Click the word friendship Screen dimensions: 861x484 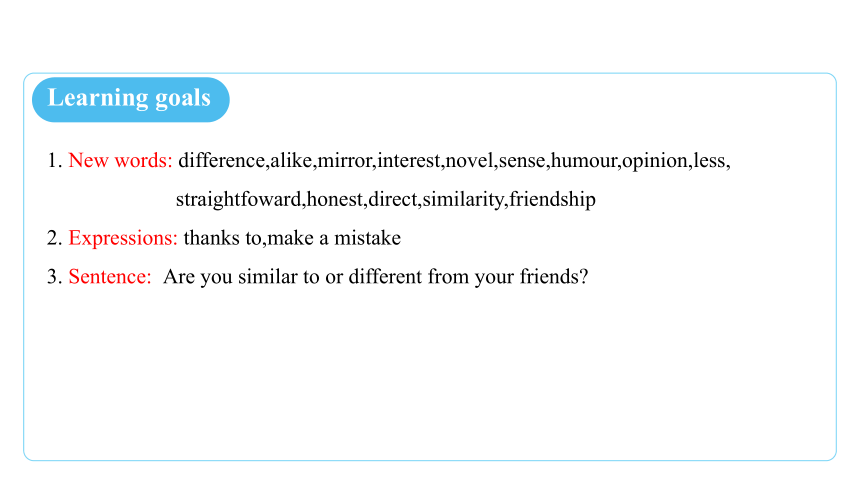(x=552, y=199)
